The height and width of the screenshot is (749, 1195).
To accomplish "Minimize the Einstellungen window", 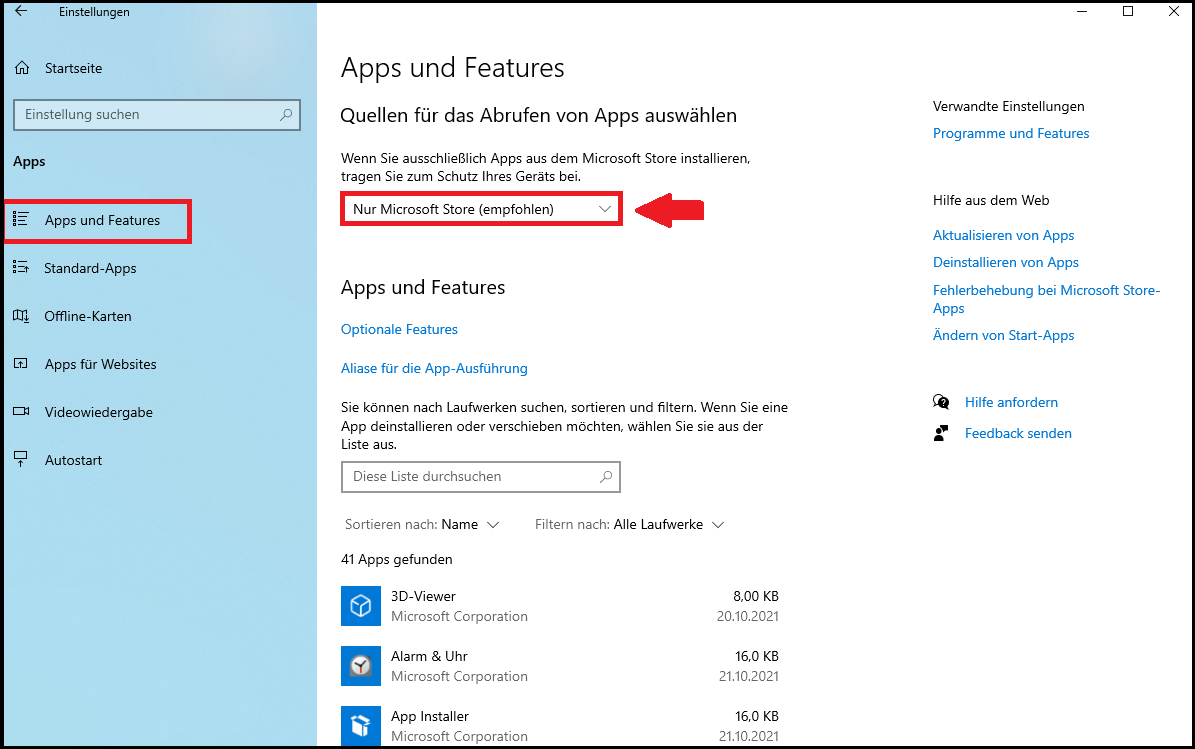I will tap(1082, 11).
